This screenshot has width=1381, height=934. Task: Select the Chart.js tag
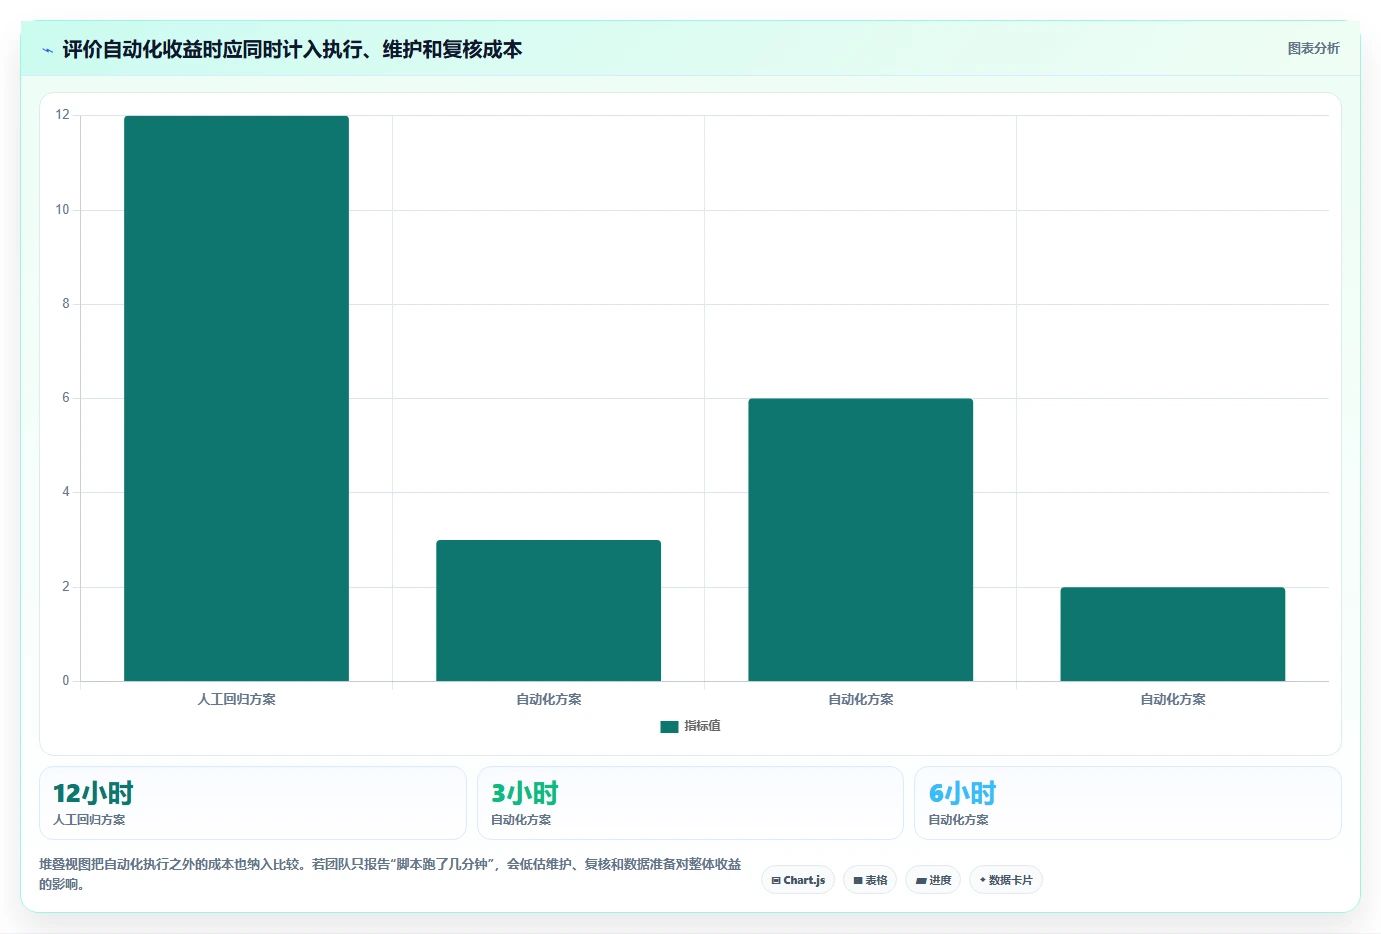798,880
